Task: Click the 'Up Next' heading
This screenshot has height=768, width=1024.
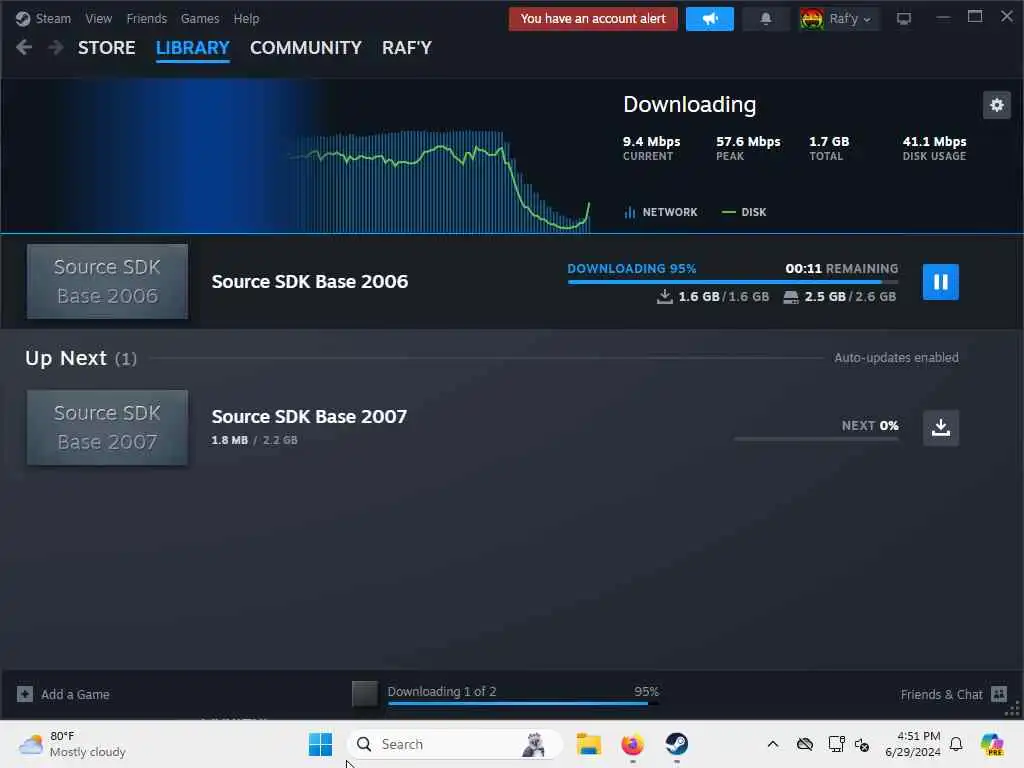Action: click(x=66, y=358)
